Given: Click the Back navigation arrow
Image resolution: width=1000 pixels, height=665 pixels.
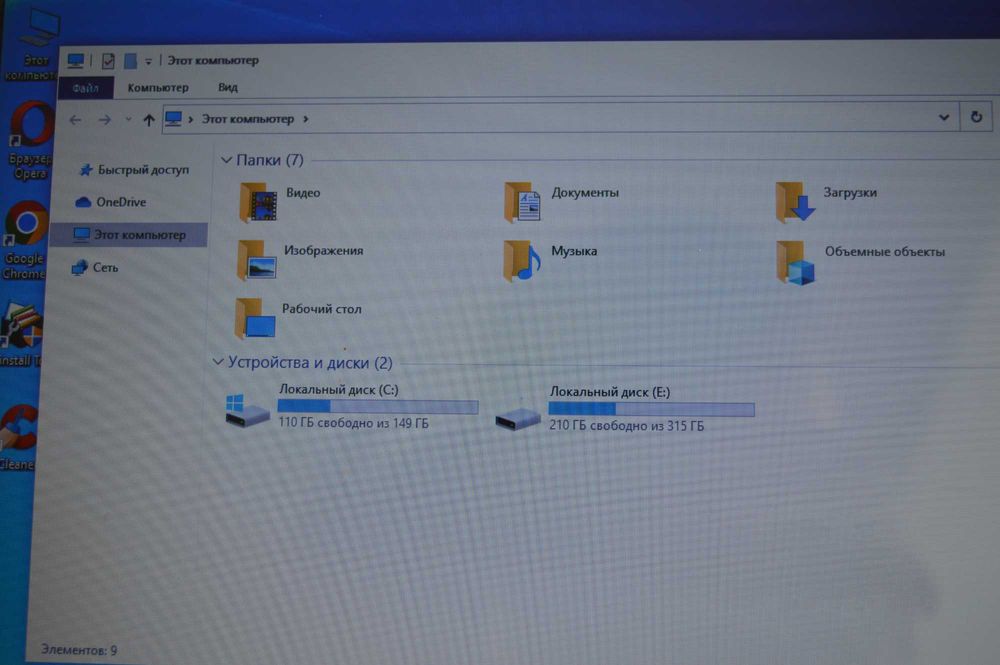Looking at the screenshot, I should pyautogui.click(x=75, y=120).
